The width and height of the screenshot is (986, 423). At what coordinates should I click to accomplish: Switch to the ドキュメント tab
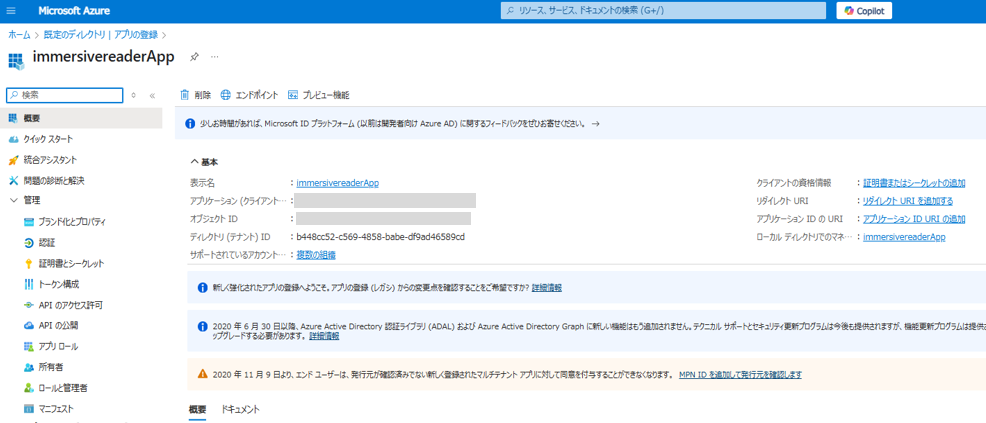pos(240,409)
